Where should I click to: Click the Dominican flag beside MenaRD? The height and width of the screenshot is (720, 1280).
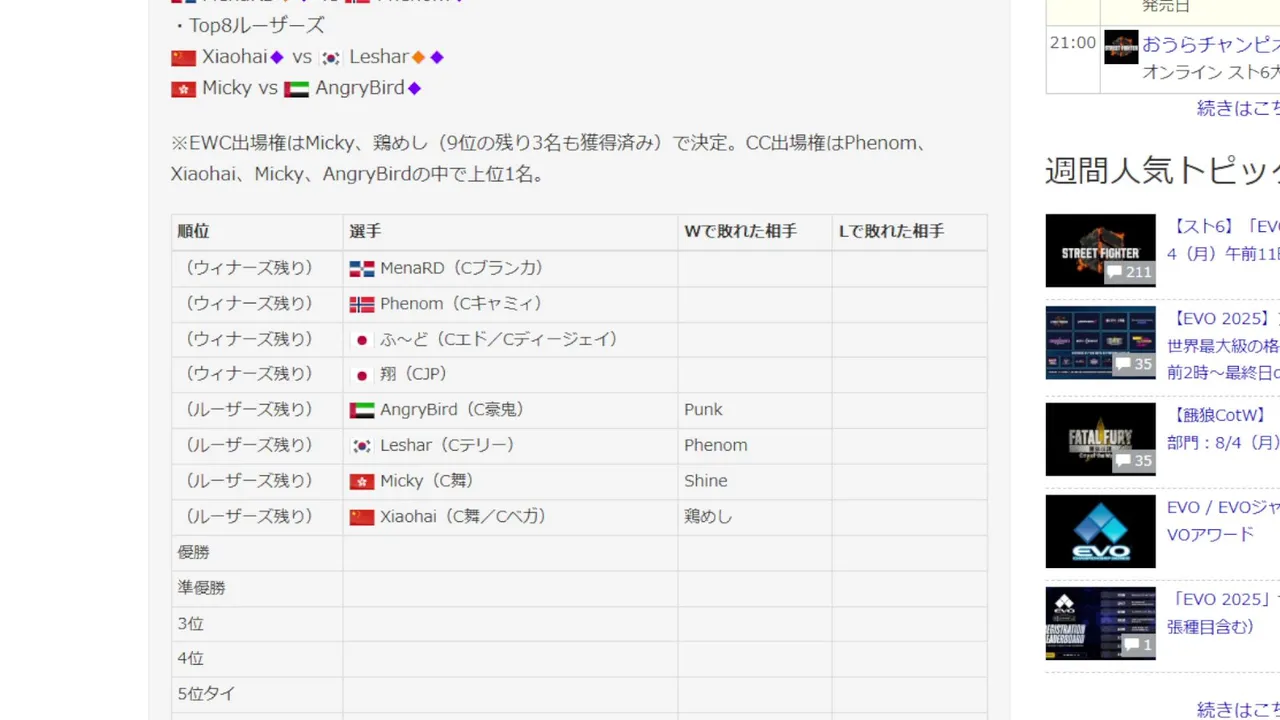pos(362,269)
